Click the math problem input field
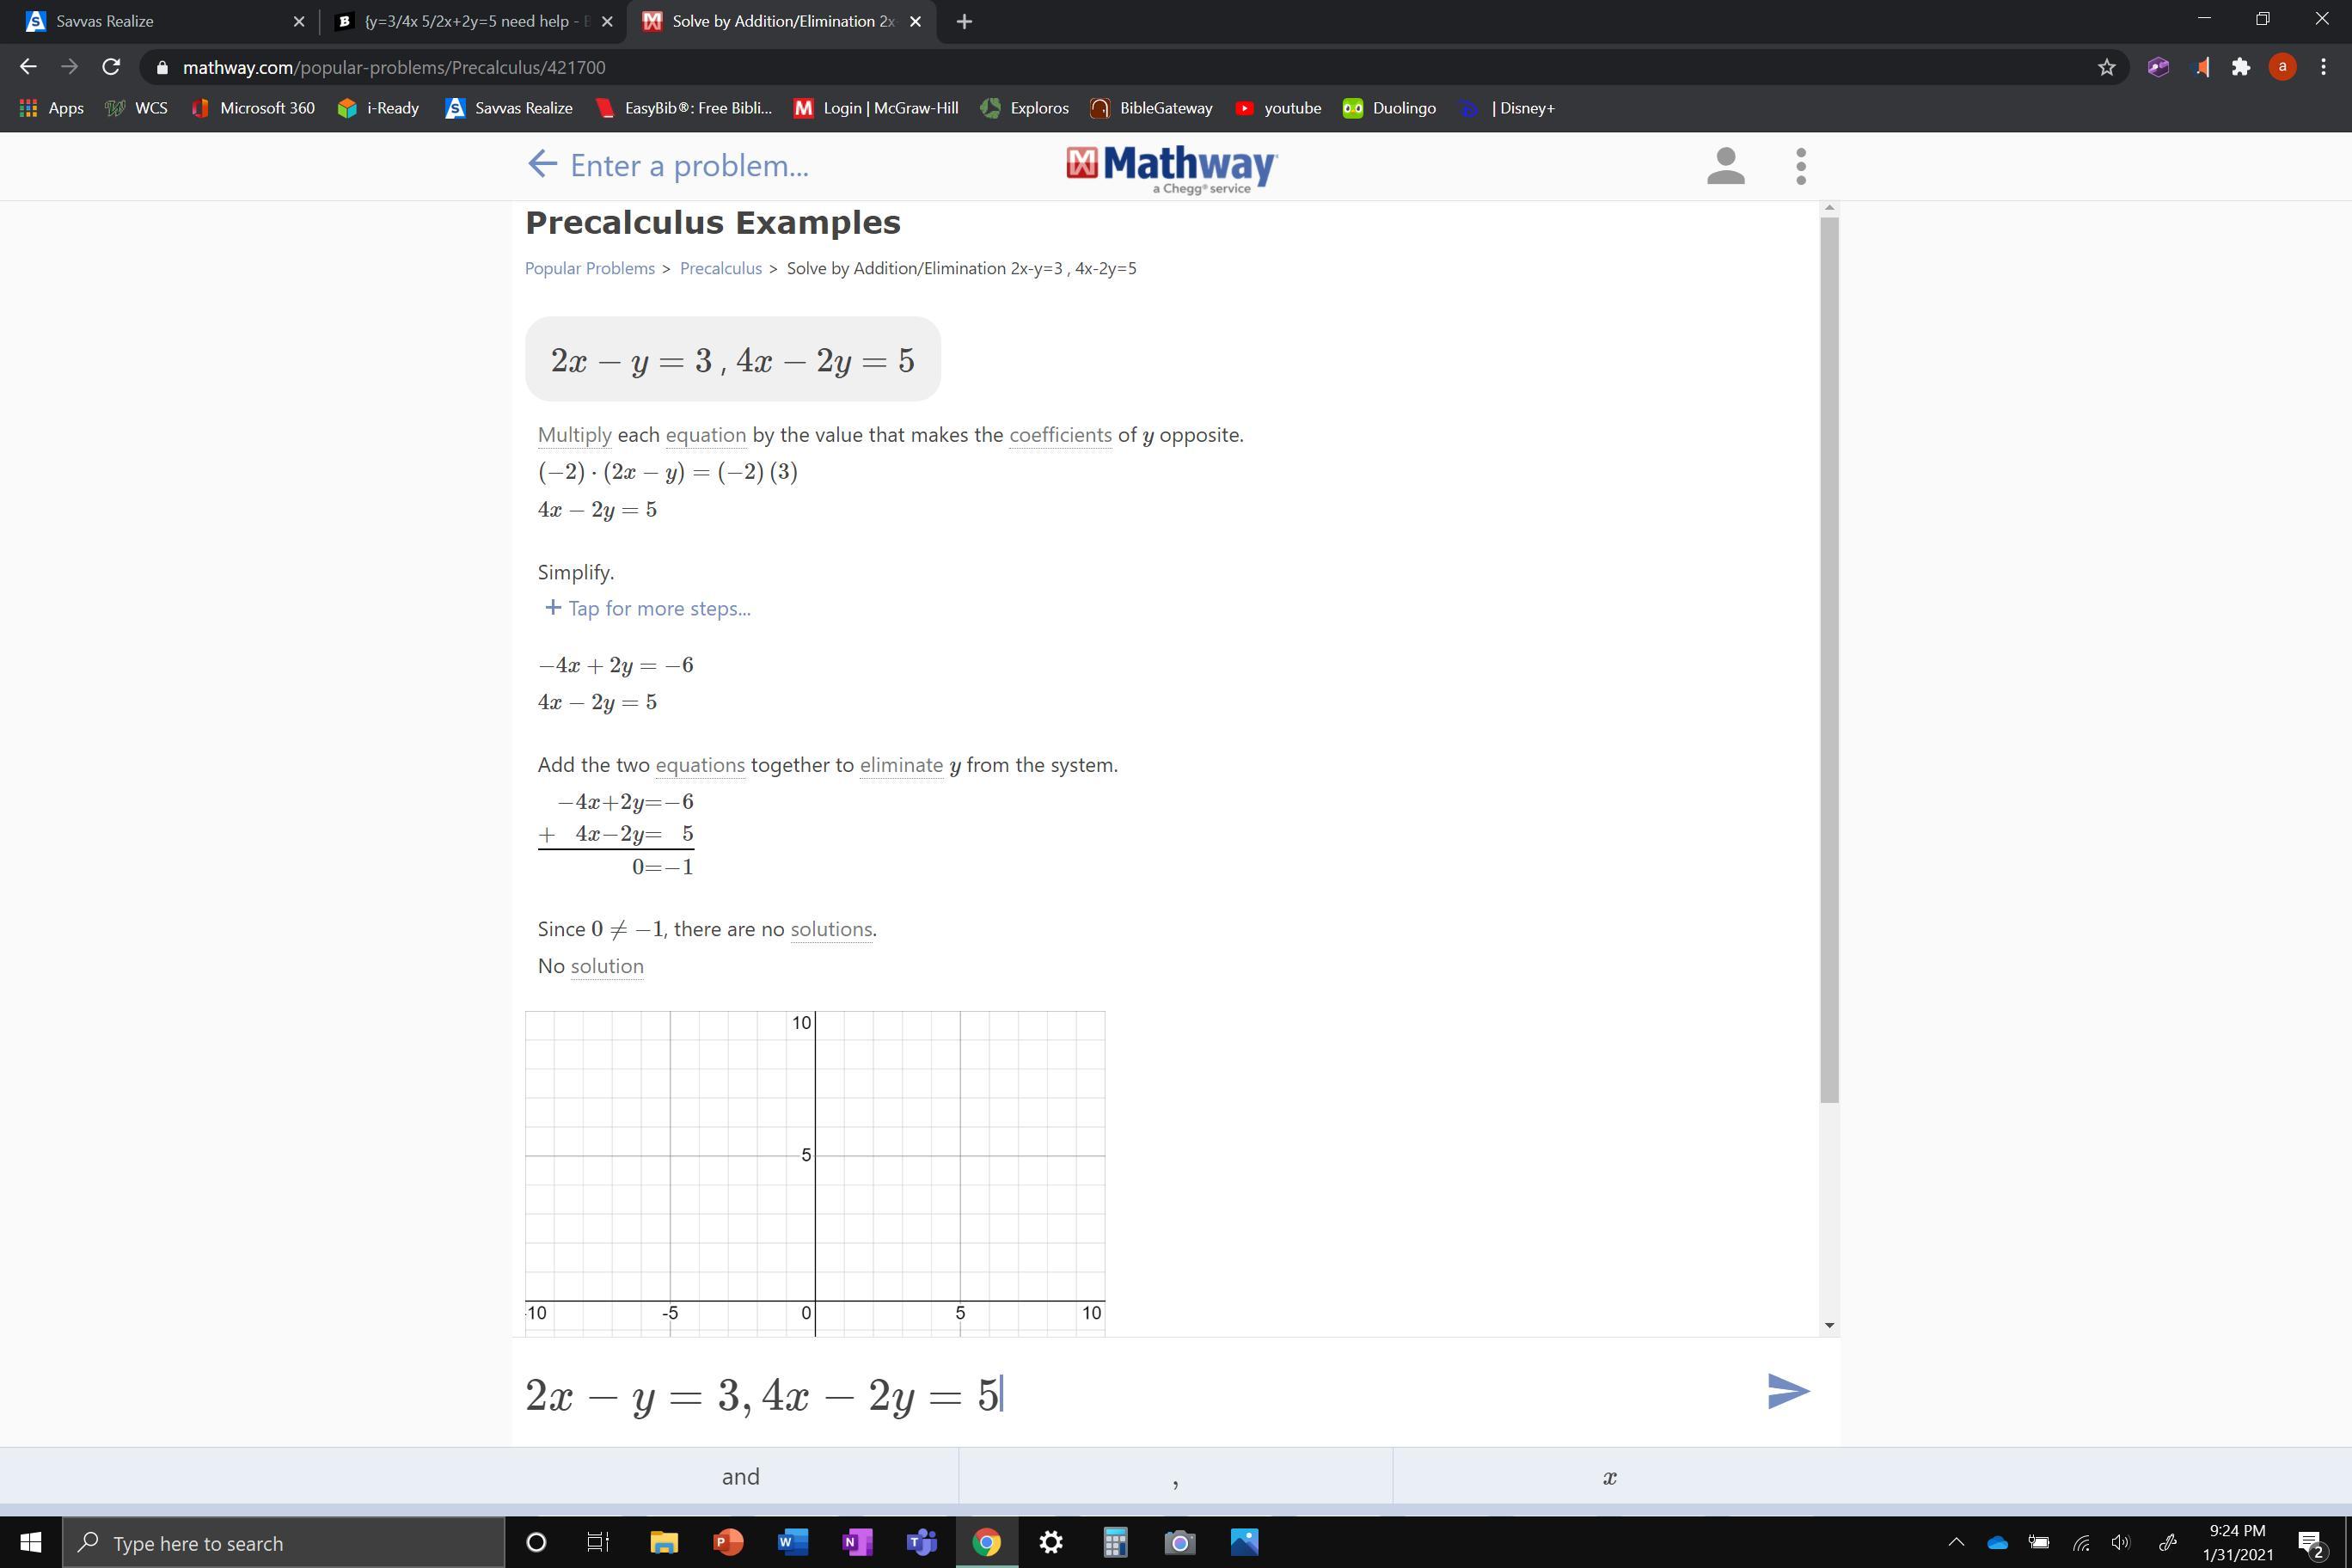The width and height of the screenshot is (2352, 1568). click(1100, 1393)
